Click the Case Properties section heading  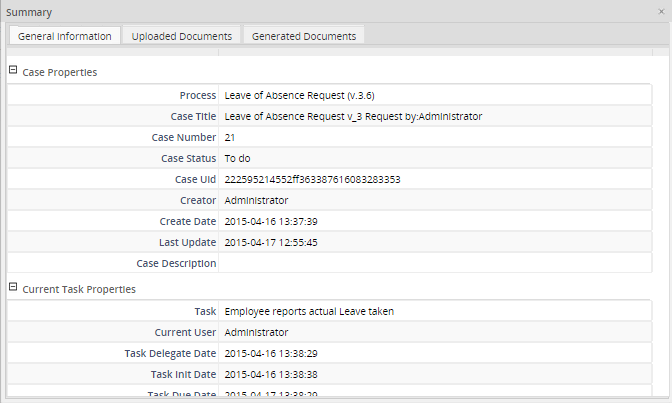tap(59, 72)
